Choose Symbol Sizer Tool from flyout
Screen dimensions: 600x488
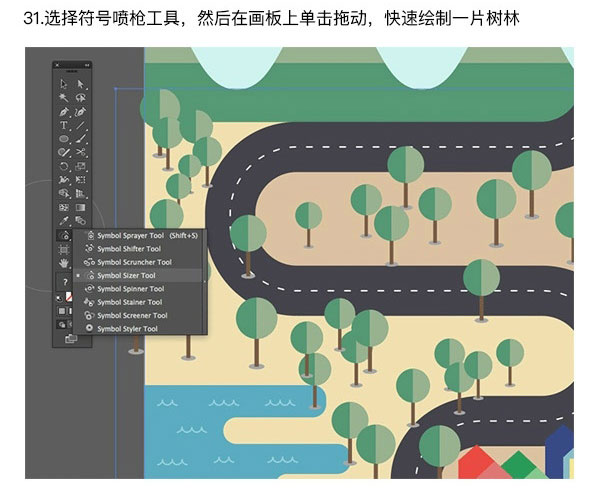point(140,276)
